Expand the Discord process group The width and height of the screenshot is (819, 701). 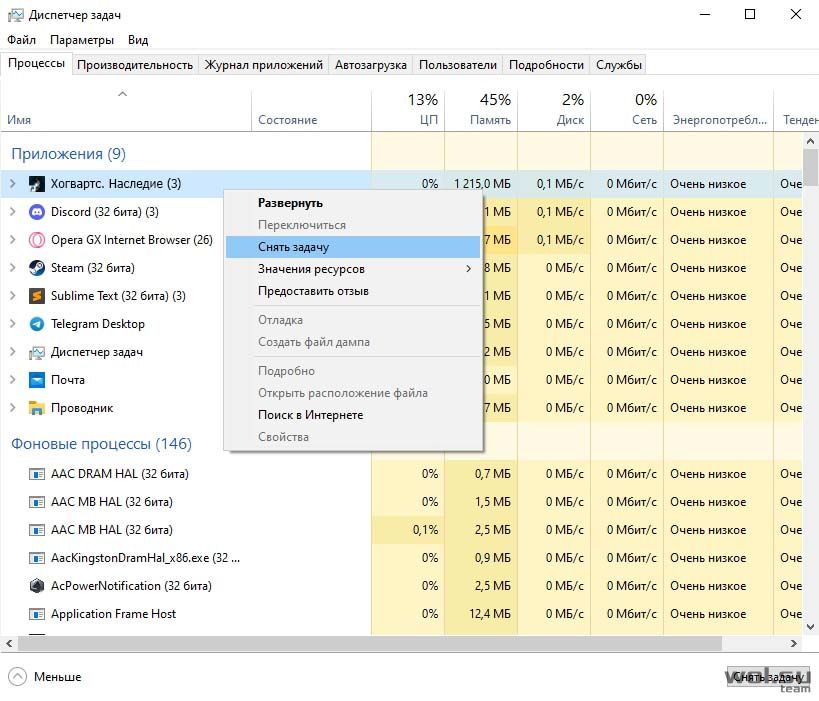pyautogui.click(x=13, y=212)
